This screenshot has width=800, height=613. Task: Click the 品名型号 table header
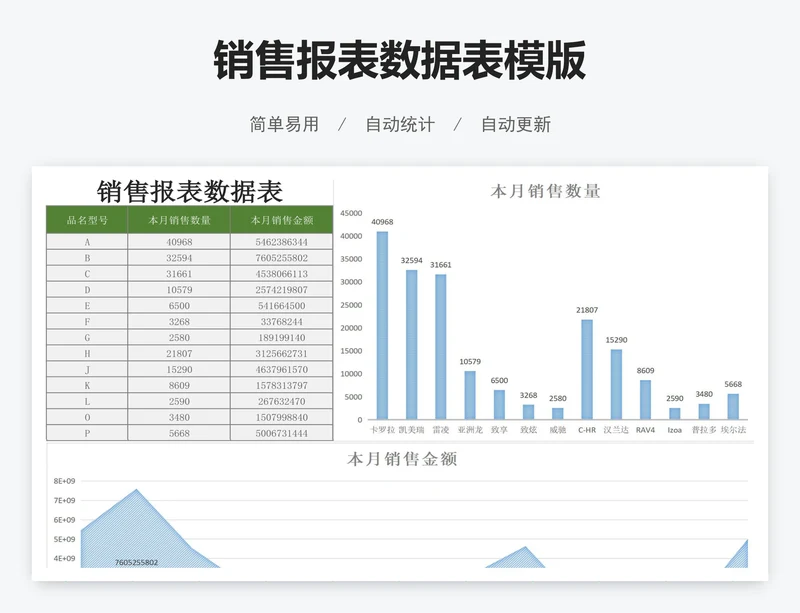pos(87,220)
